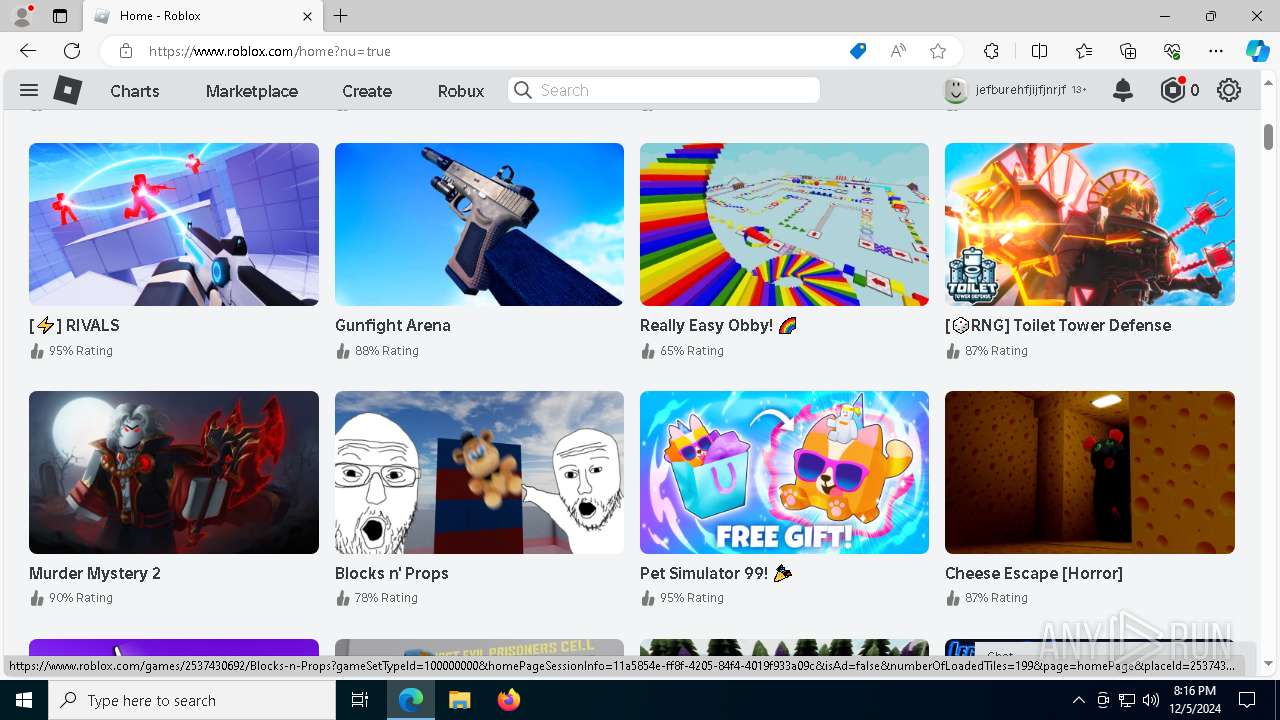Viewport: 1280px width, 720px height.
Task: Click the RIVALS game title link
Action: point(74,325)
